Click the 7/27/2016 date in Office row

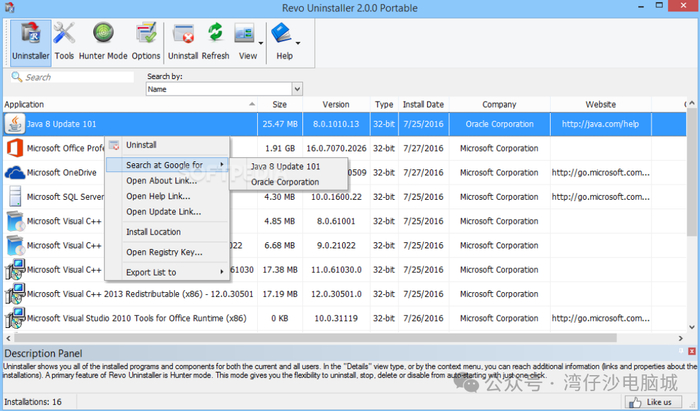coord(423,148)
